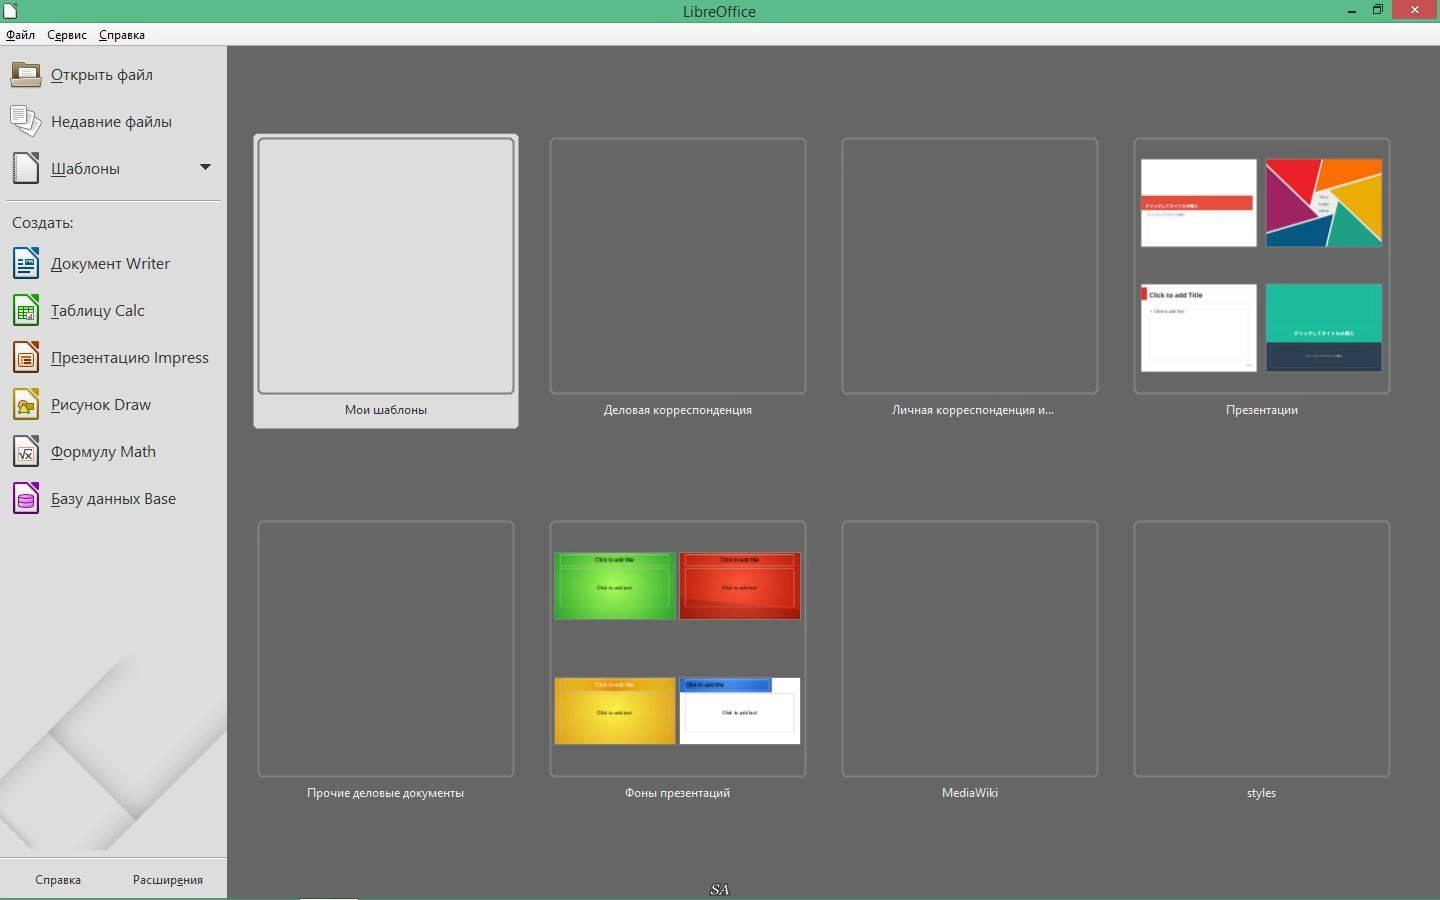Click the Base database icon
The width and height of the screenshot is (1440, 900).
point(26,498)
